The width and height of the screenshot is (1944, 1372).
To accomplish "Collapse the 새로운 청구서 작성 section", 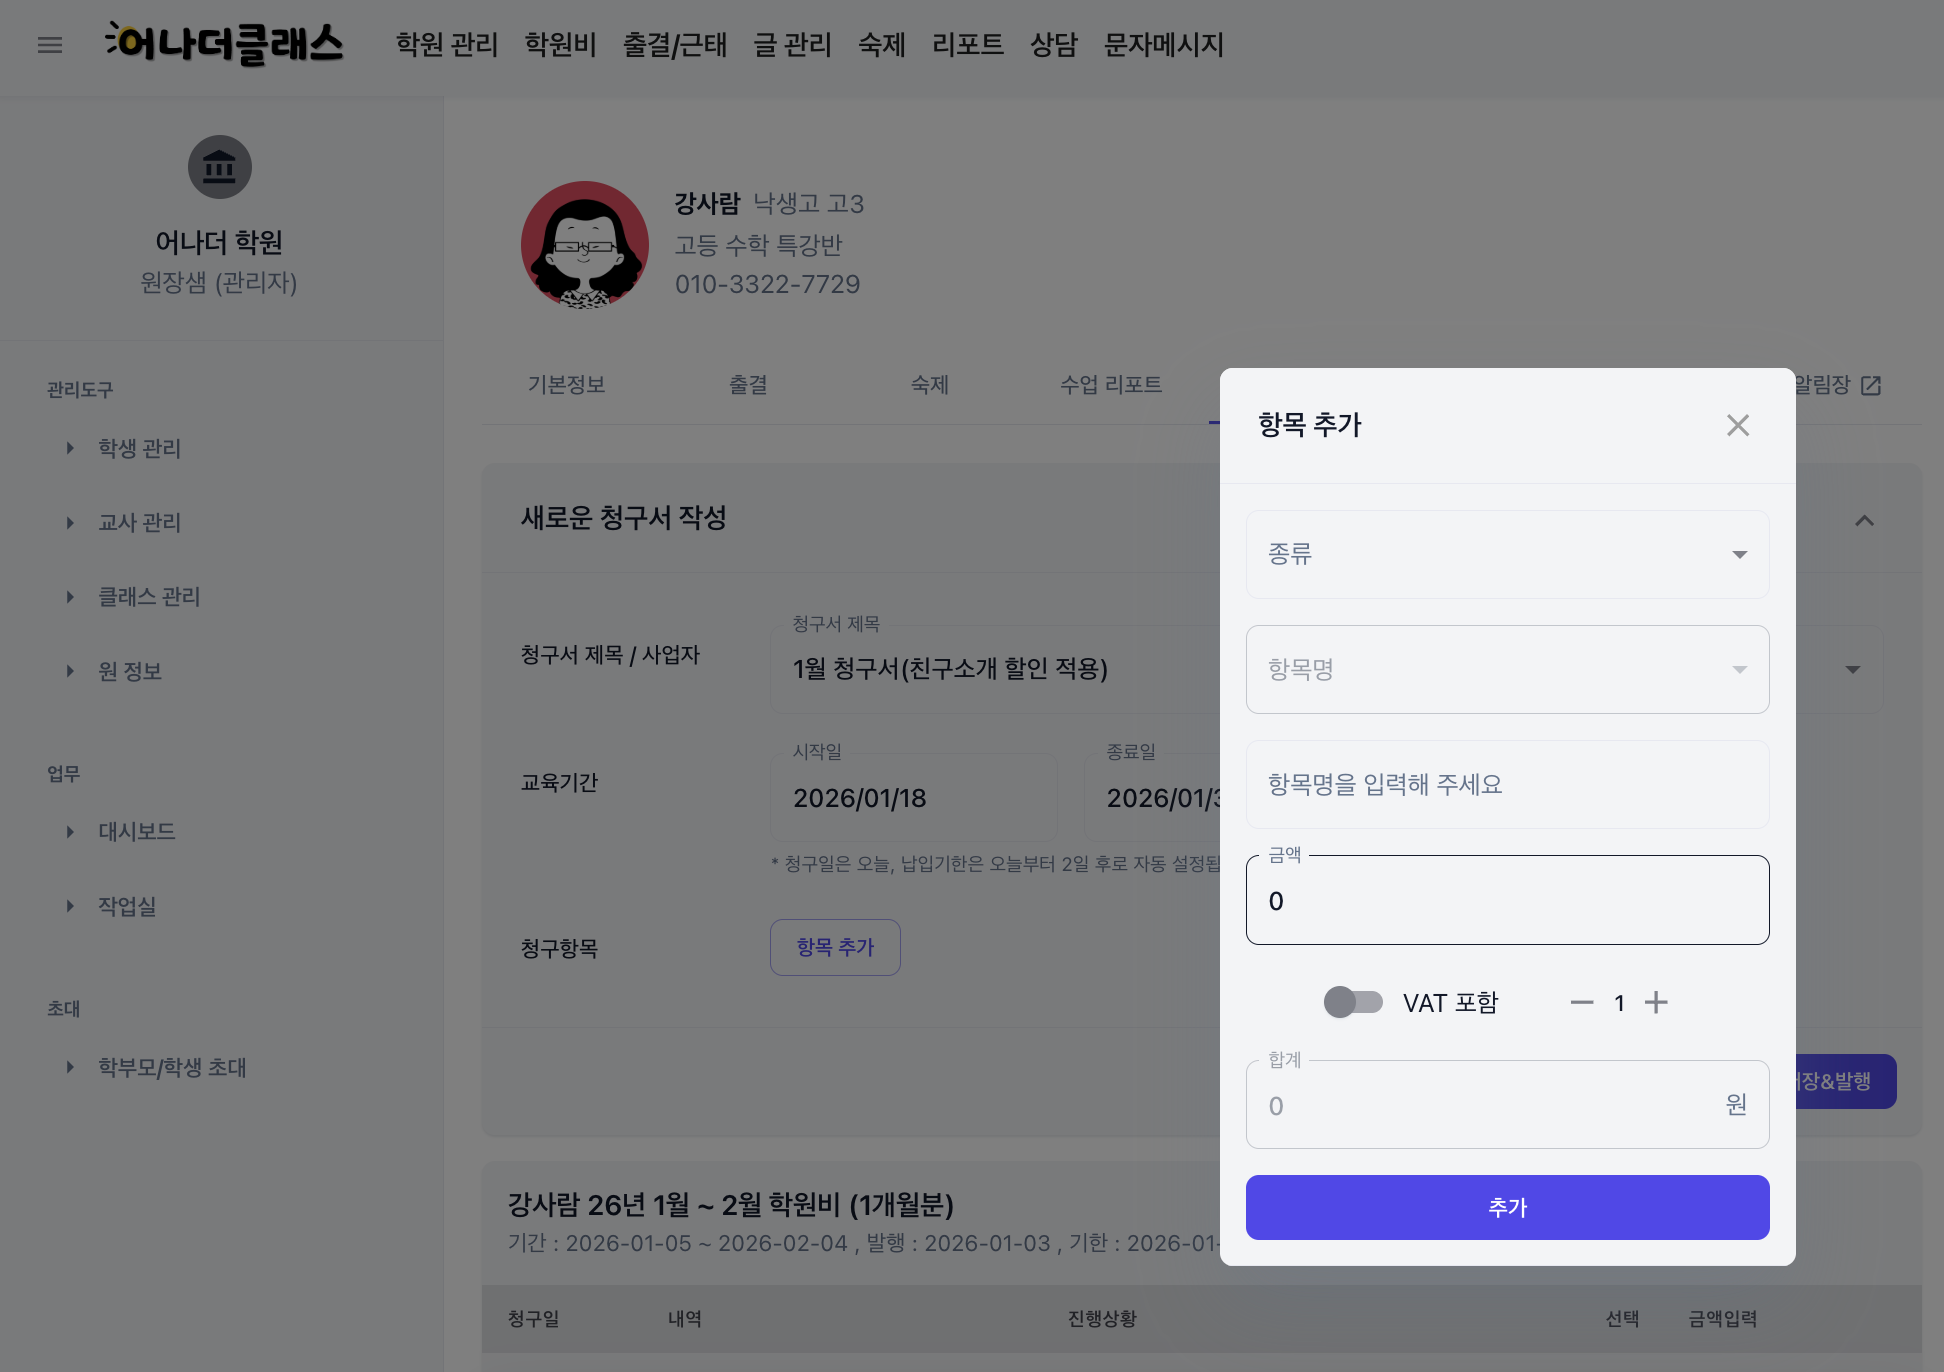I will [1864, 520].
